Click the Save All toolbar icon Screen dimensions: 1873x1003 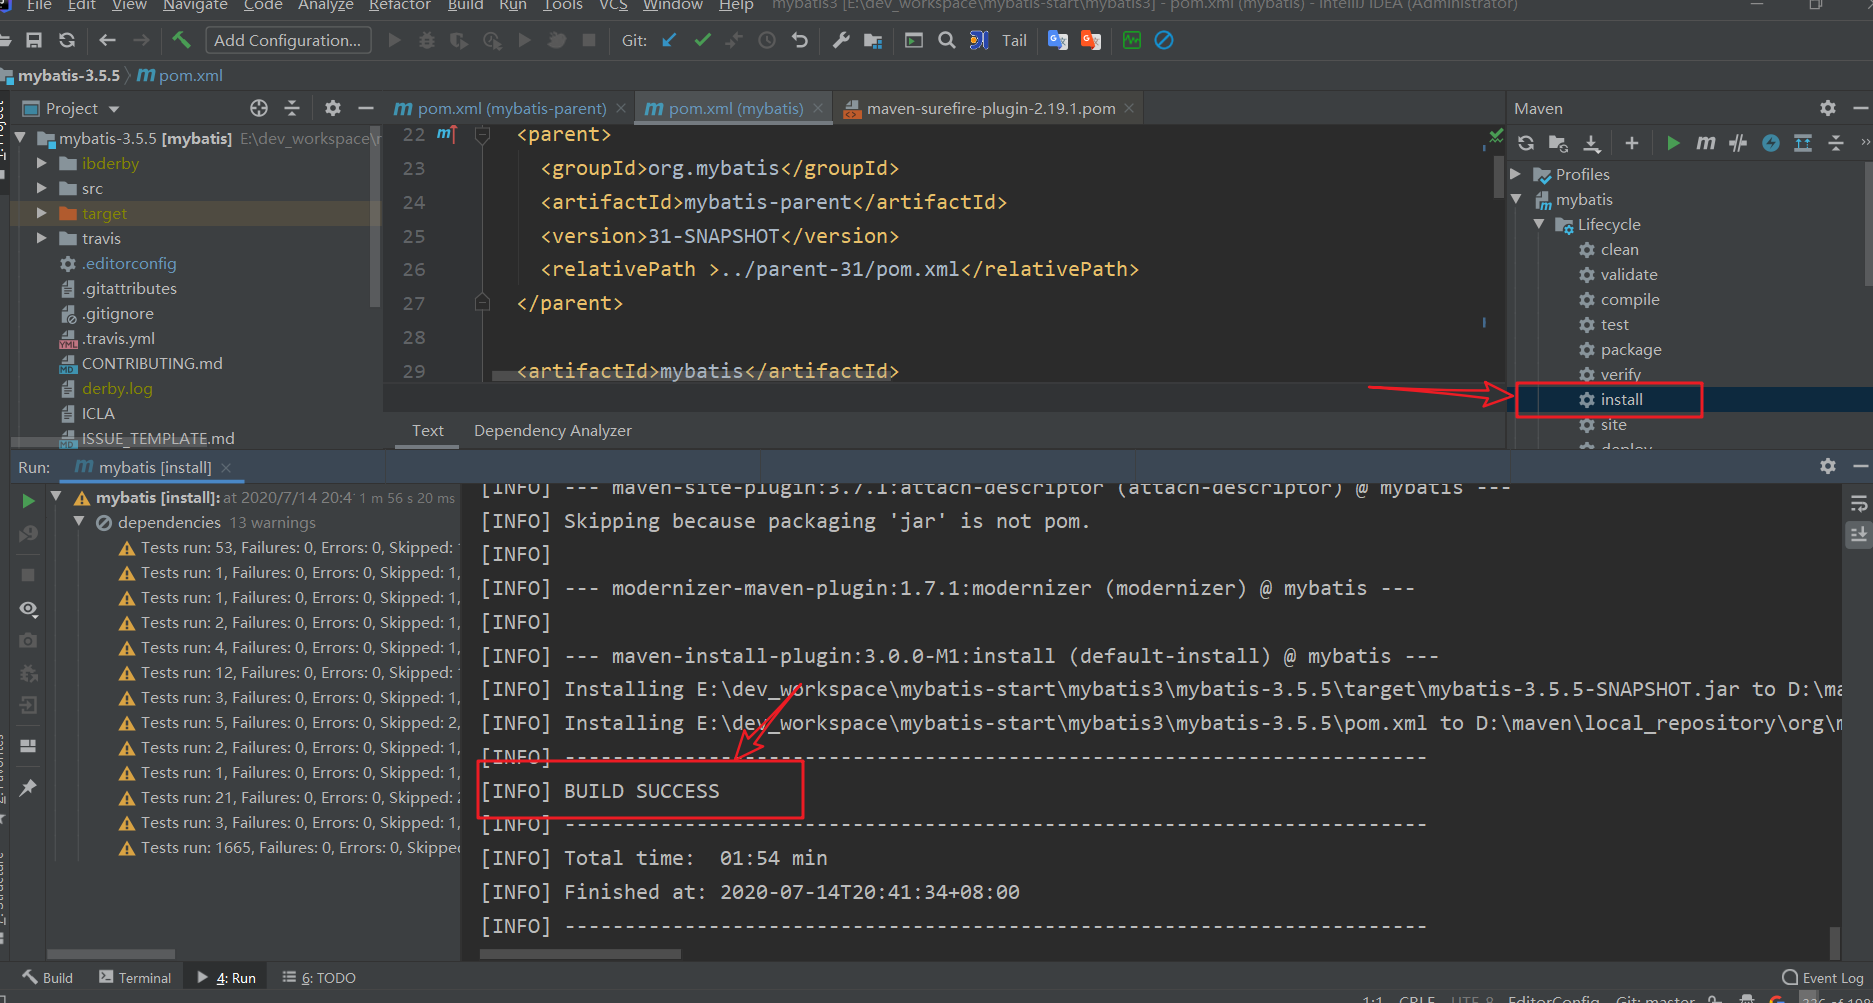point(34,41)
